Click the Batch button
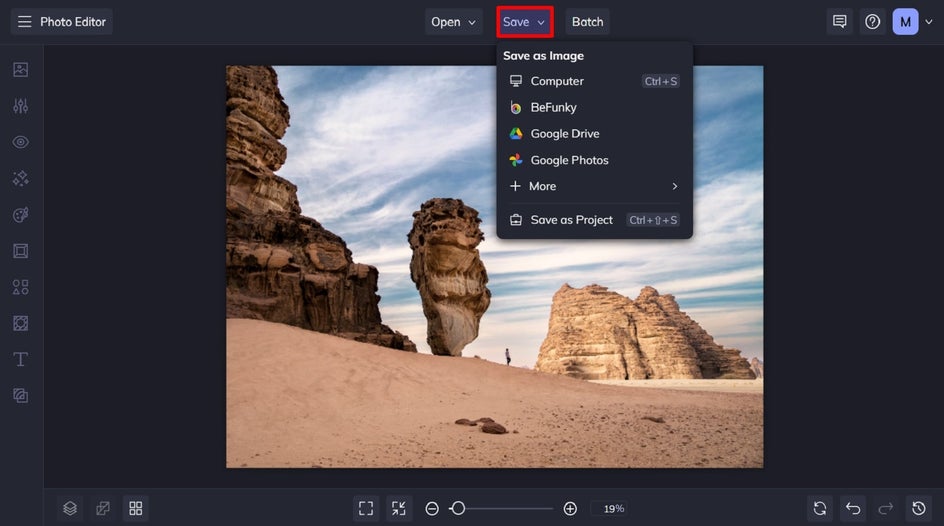This screenshot has height=526, width=944. coord(588,22)
